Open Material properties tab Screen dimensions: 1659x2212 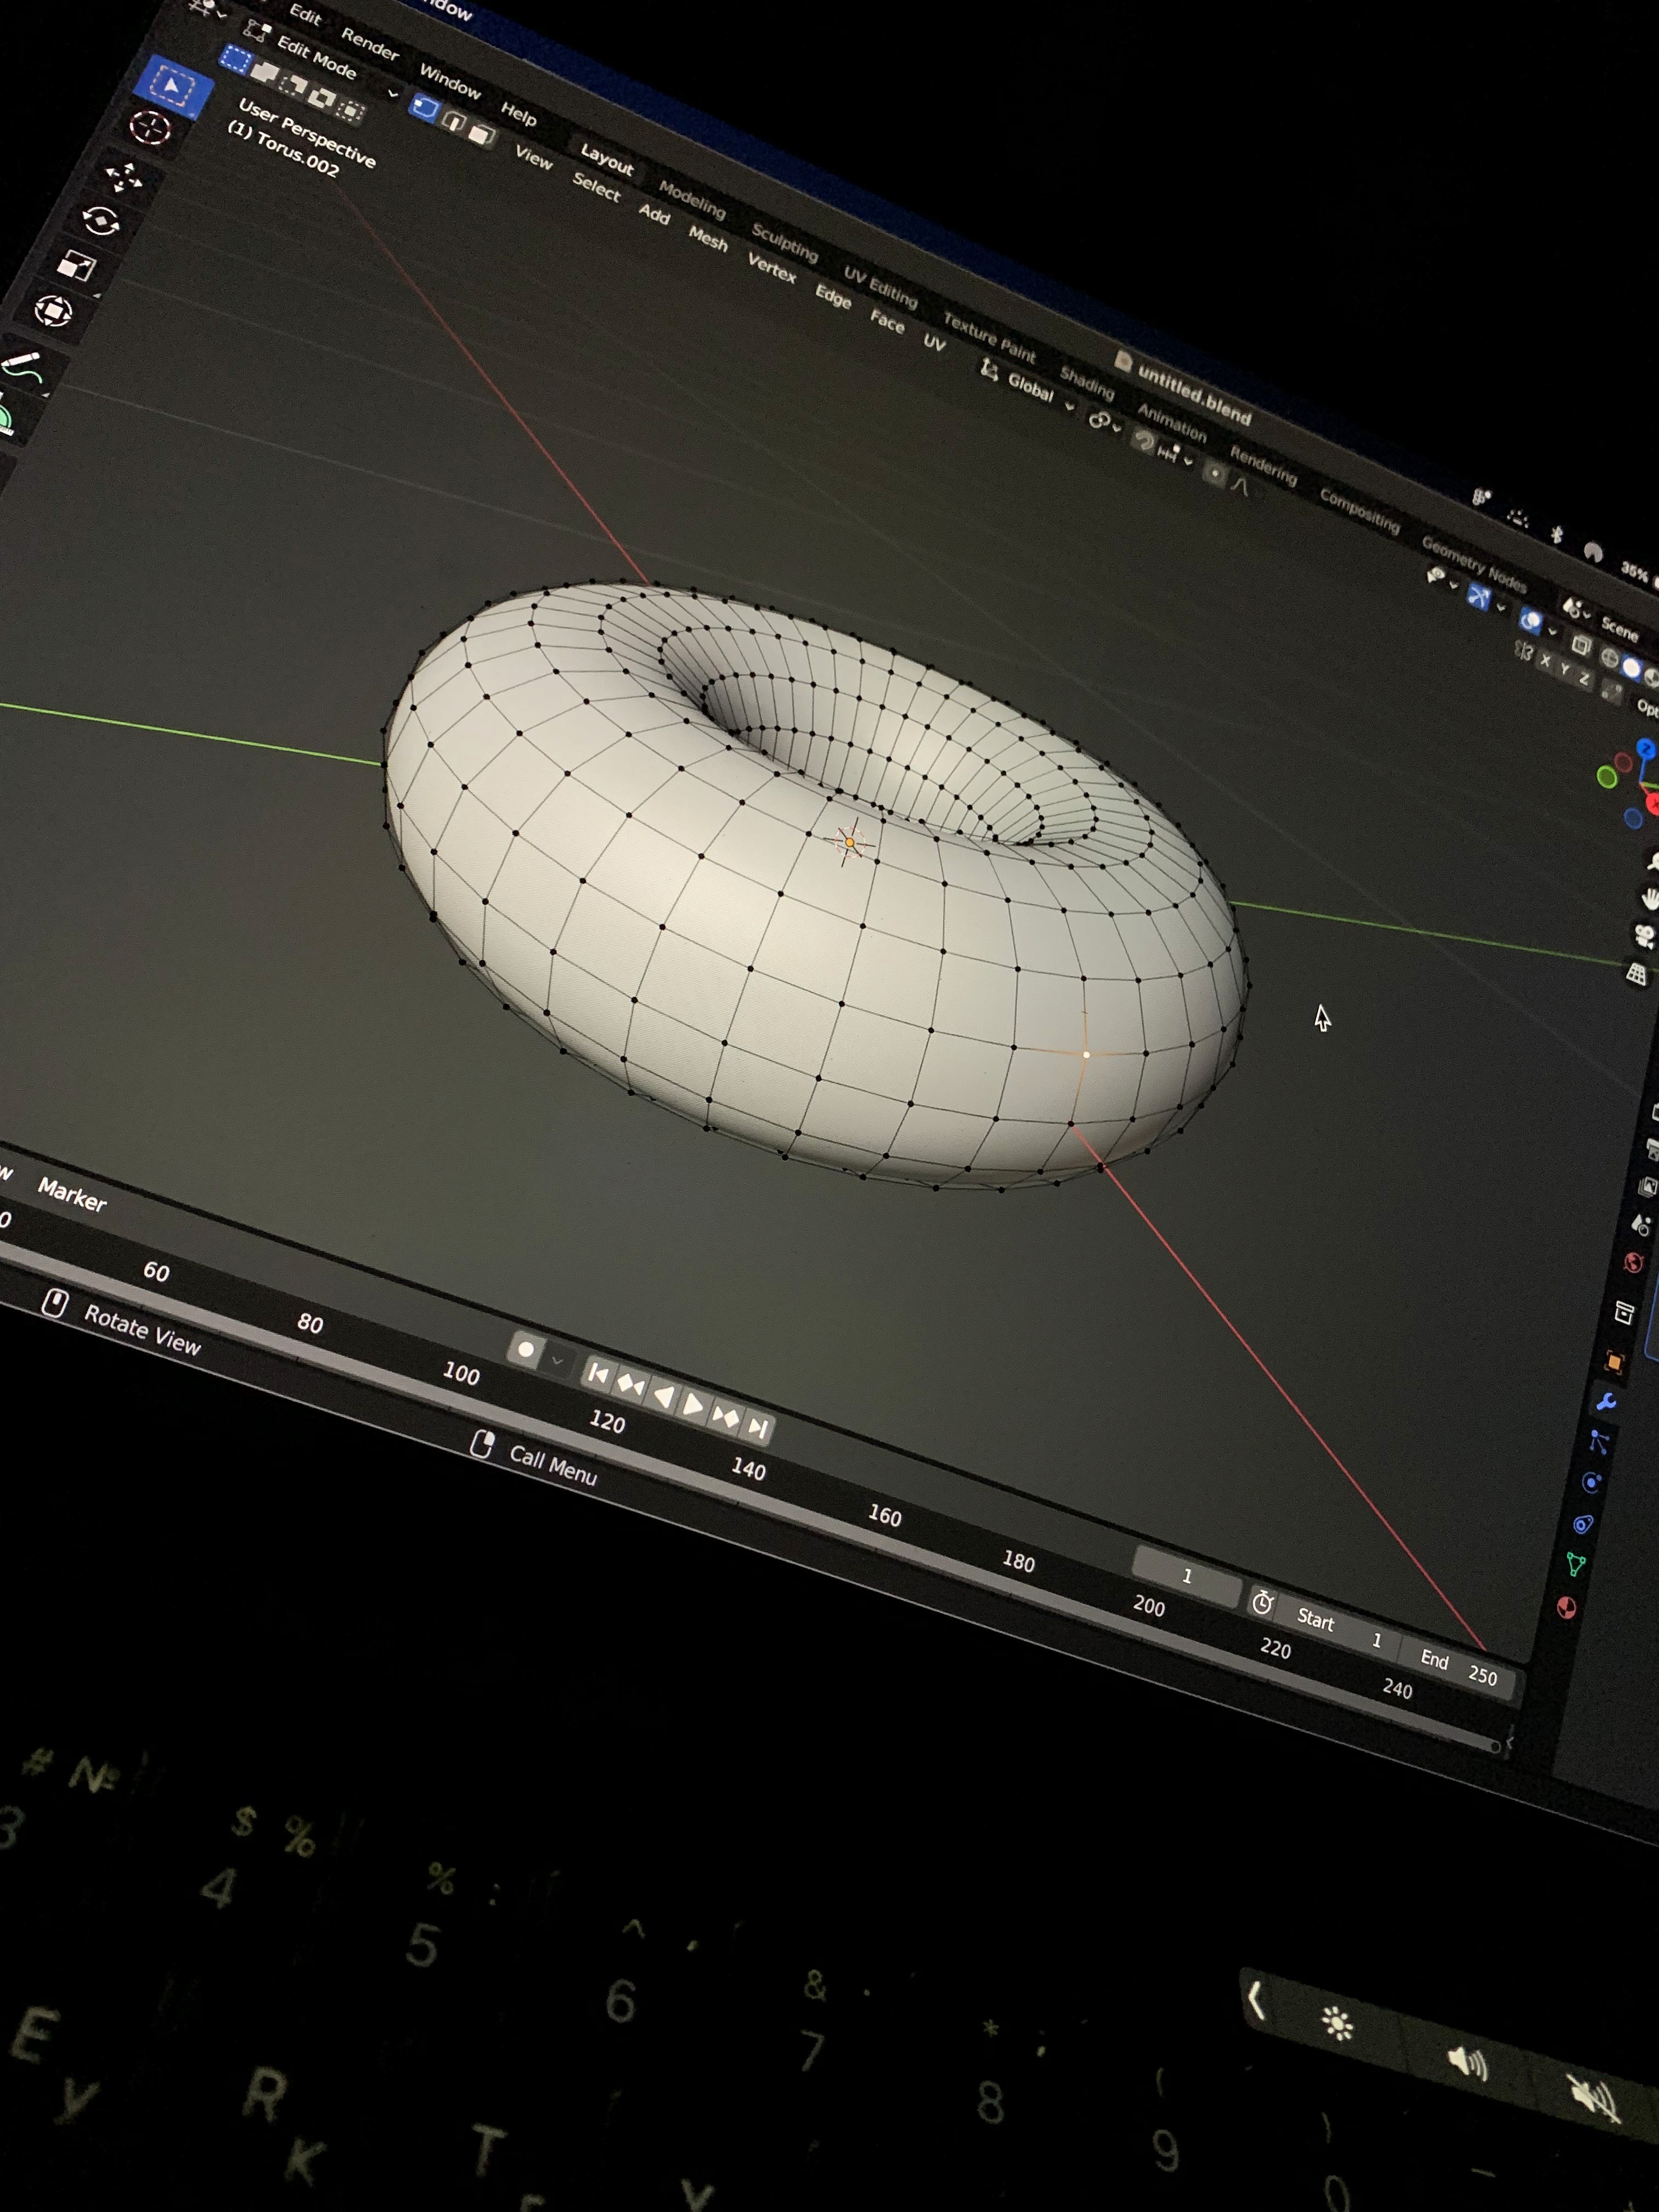1567,1607
